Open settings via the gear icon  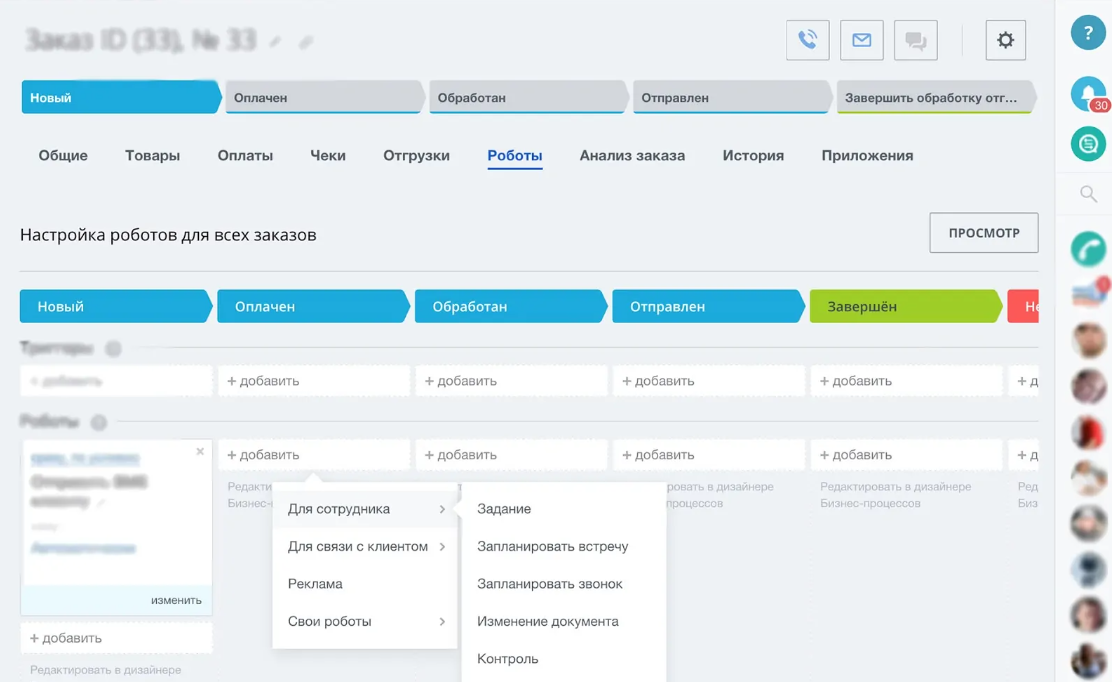click(1005, 40)
